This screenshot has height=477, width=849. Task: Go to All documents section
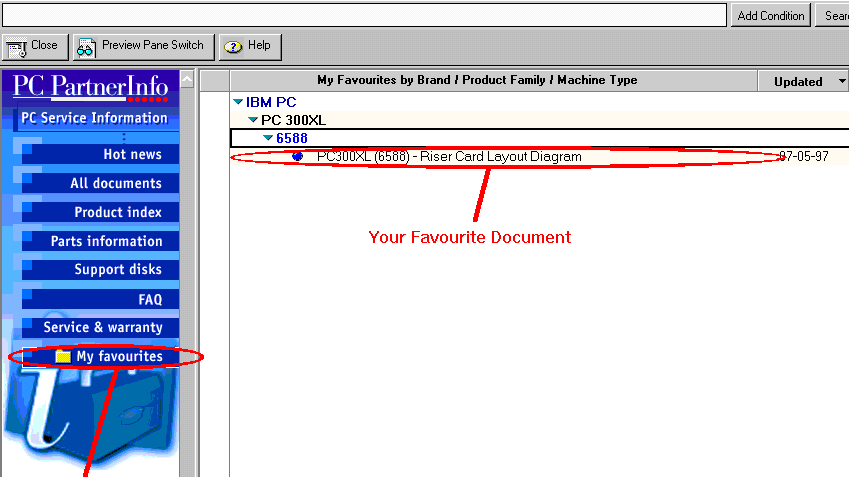point(115,183)
